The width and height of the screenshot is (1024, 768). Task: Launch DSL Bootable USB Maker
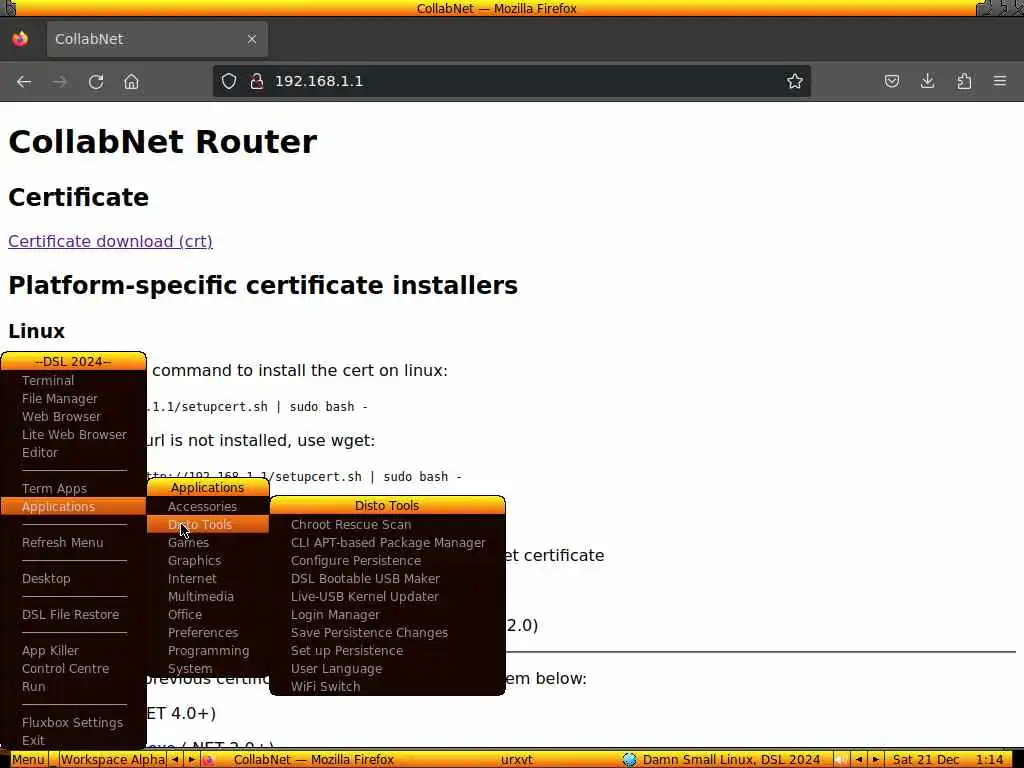click(x=387, y=578)
